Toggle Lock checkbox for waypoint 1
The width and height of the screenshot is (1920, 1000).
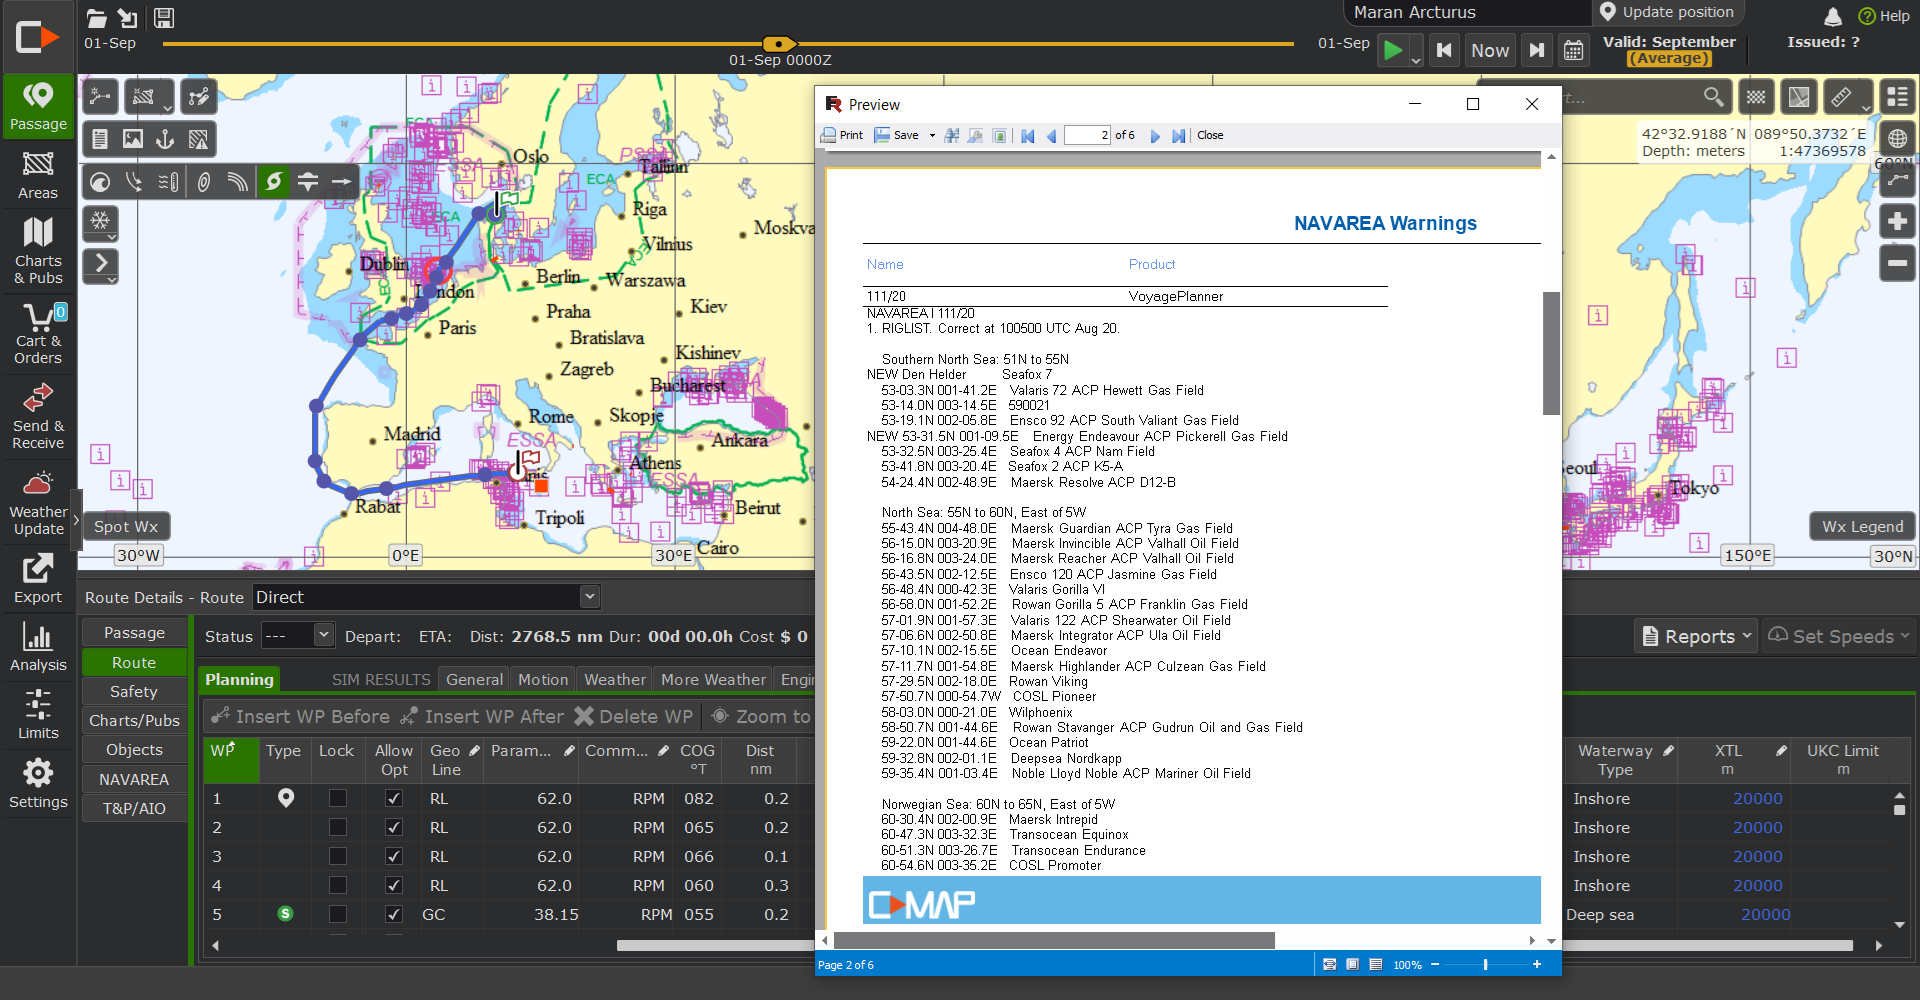(338, 798)
